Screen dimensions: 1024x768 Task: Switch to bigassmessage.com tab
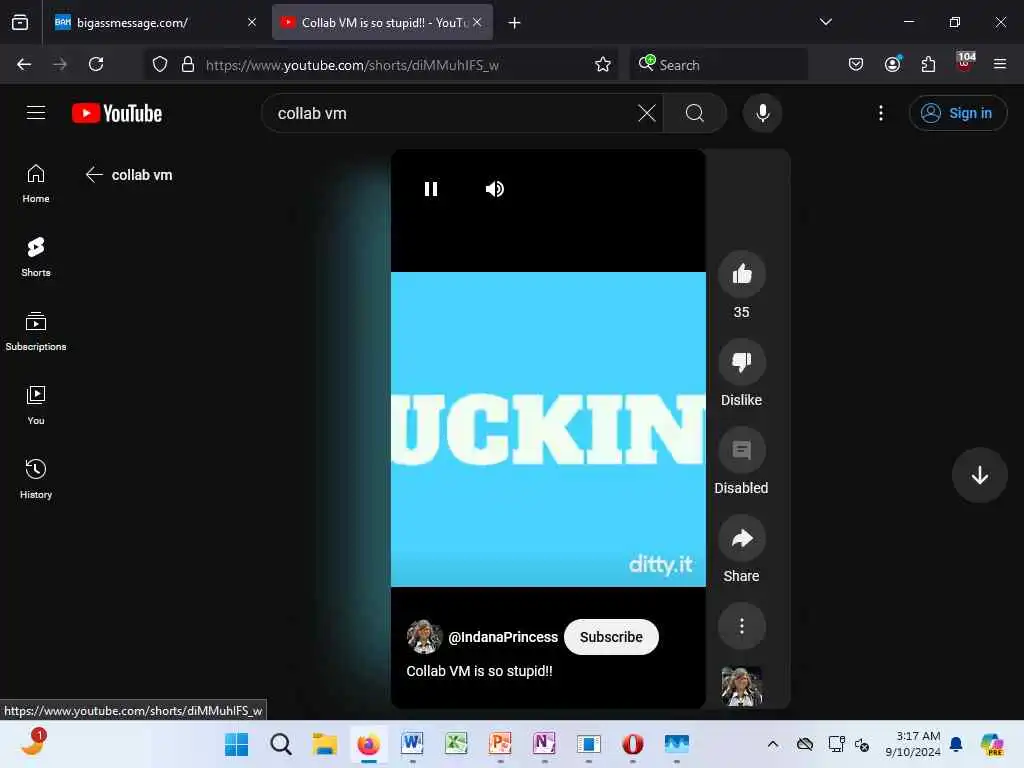tap(157, 23)
